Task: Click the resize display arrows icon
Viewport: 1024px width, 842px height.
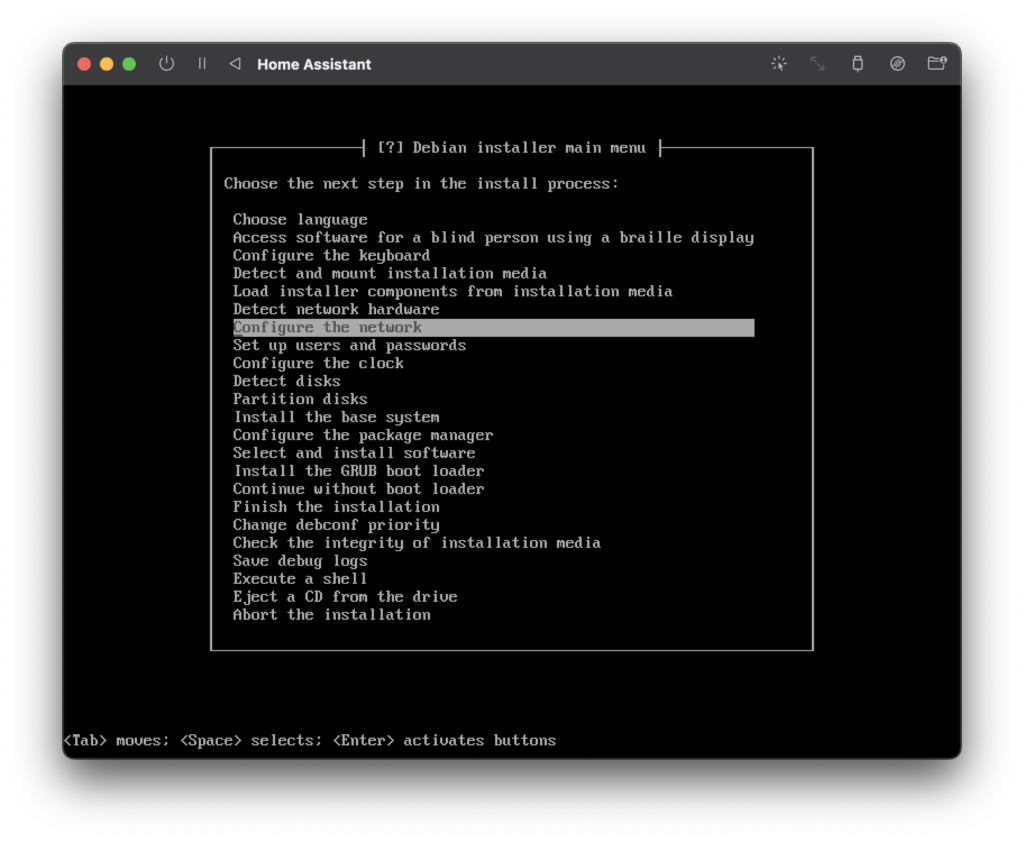Action: click(x=818, y=63)
